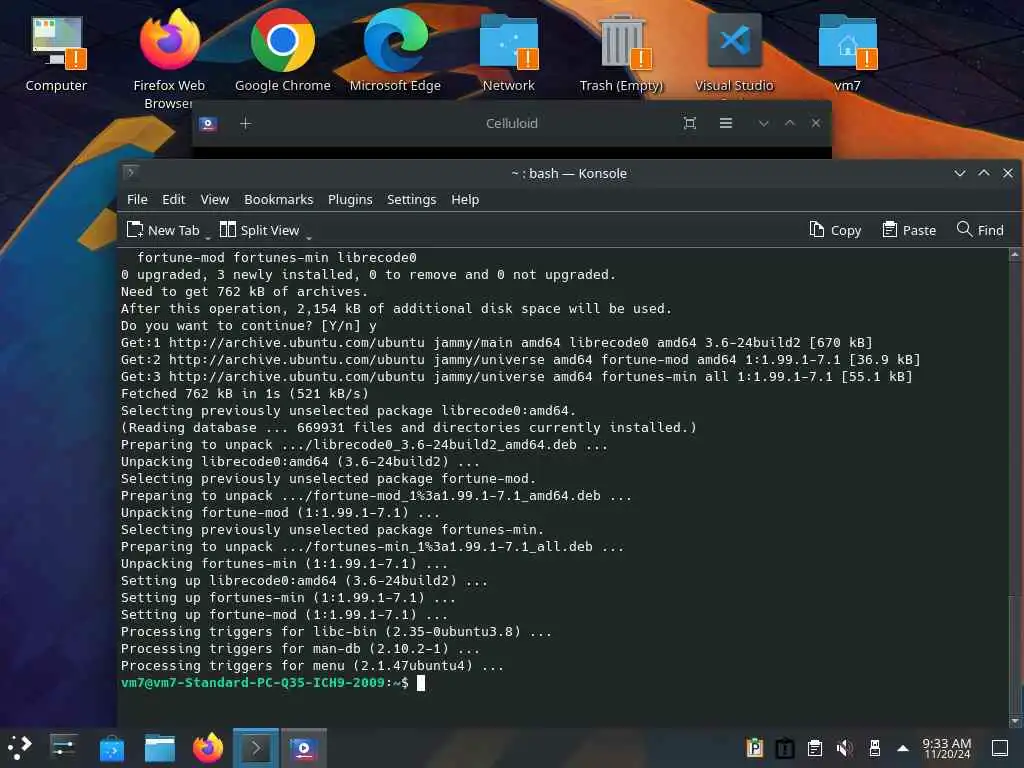Viewport: 1024px width, 768px height.
Task: Click show desktop button on taskbar
Action: coord(999,748)
